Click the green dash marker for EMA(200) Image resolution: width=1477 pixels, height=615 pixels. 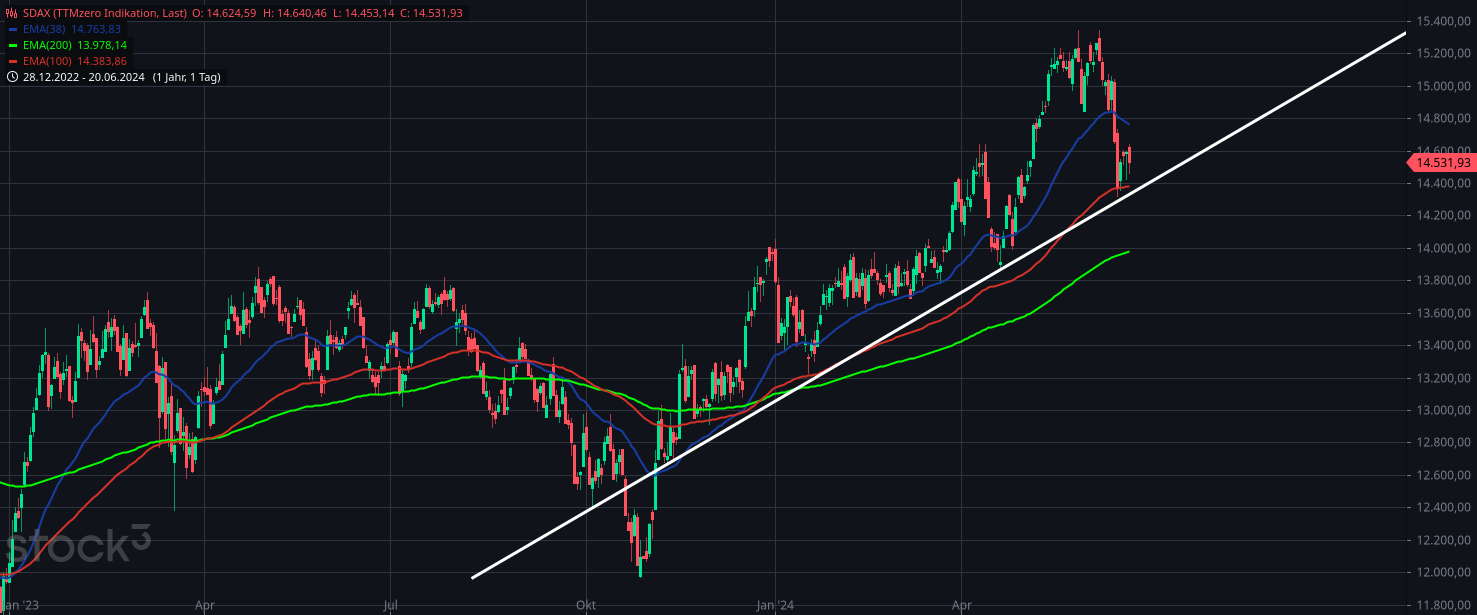pyautogui.click(x=13, y=44)
